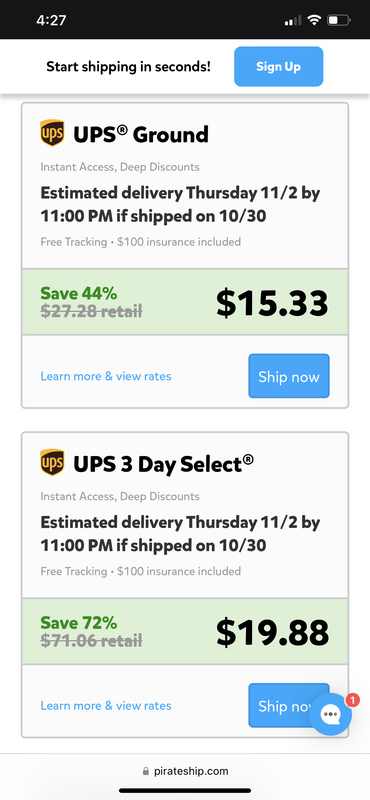
Task: Click Ship now for UPS Ground
Action: tap(289, 376)
